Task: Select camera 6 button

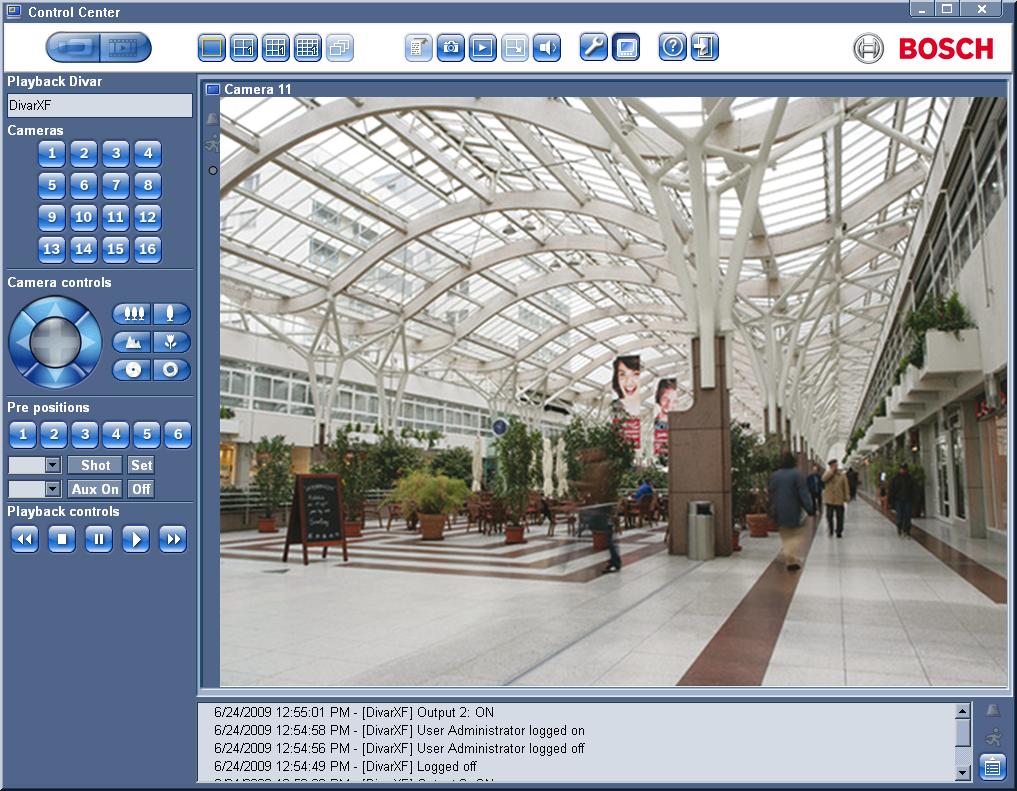Action: (84, 185)
